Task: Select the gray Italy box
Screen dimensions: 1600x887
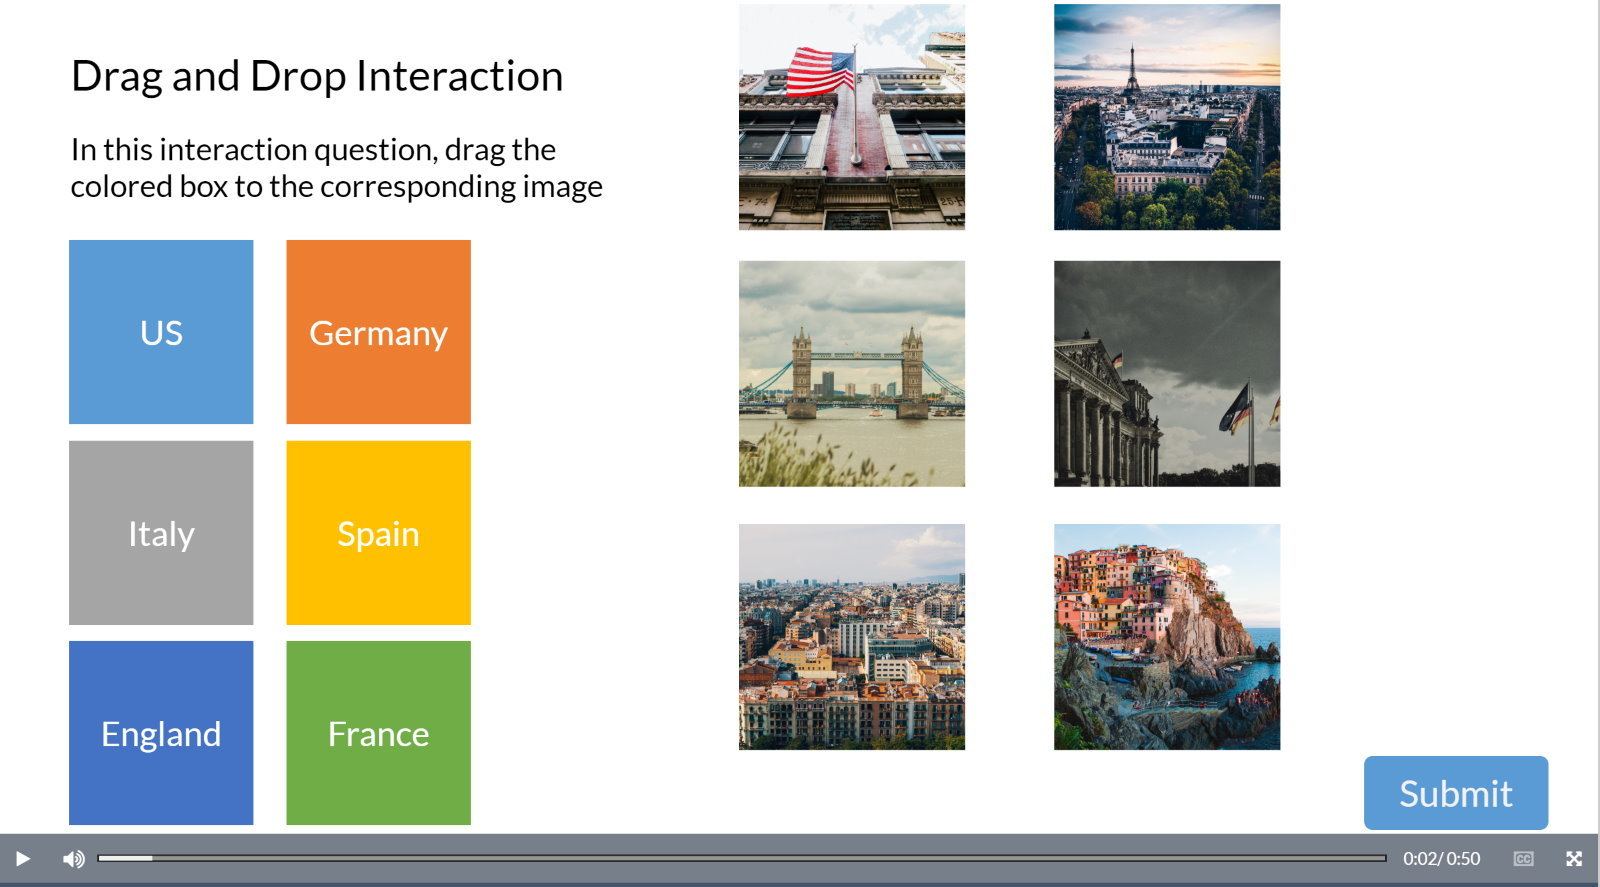Action: (161, 533)
